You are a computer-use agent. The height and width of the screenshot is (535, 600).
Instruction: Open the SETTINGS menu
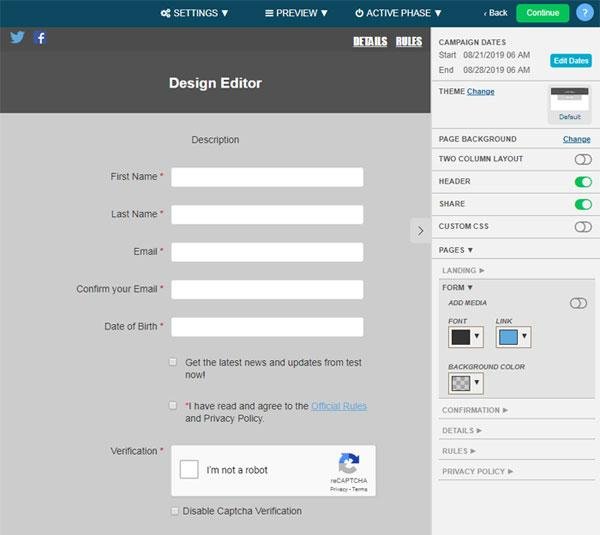pos(194,13)
